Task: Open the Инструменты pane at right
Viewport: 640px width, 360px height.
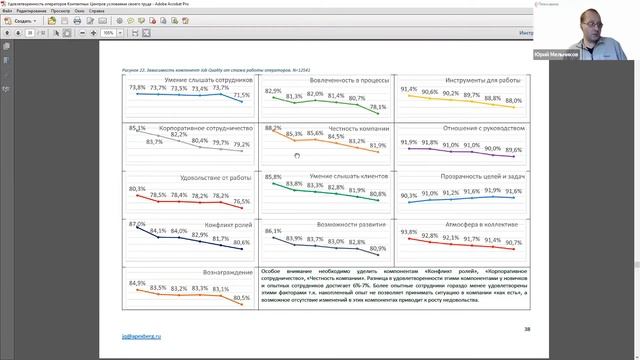Action: click(x=526, y=33)
